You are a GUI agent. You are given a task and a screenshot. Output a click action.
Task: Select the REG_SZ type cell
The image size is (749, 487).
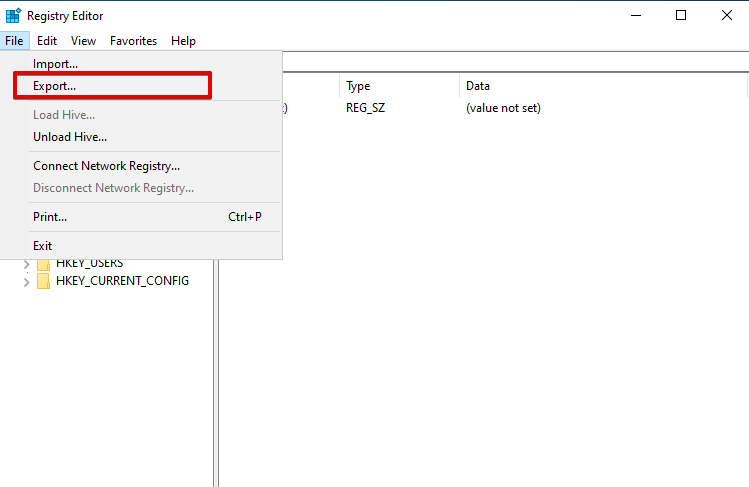[365, 108]
